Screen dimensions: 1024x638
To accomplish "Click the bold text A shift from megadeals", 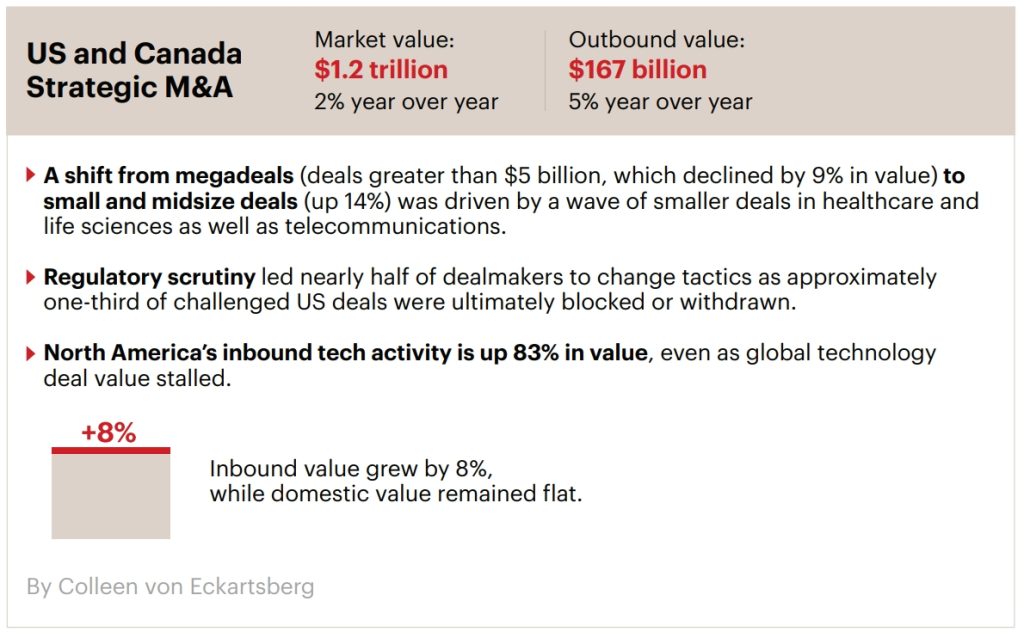I will click(168, 176).
